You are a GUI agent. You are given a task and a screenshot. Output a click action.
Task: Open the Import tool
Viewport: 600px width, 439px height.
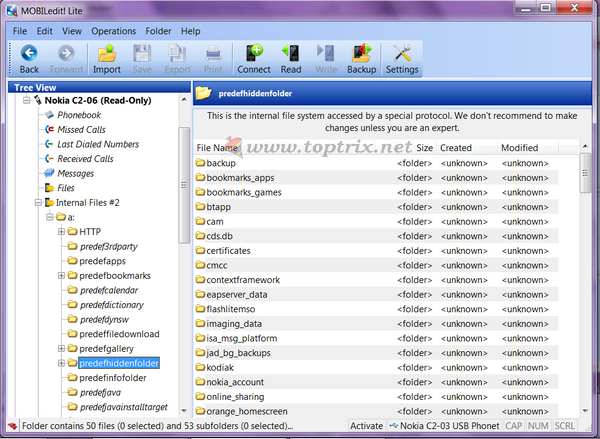107,59
